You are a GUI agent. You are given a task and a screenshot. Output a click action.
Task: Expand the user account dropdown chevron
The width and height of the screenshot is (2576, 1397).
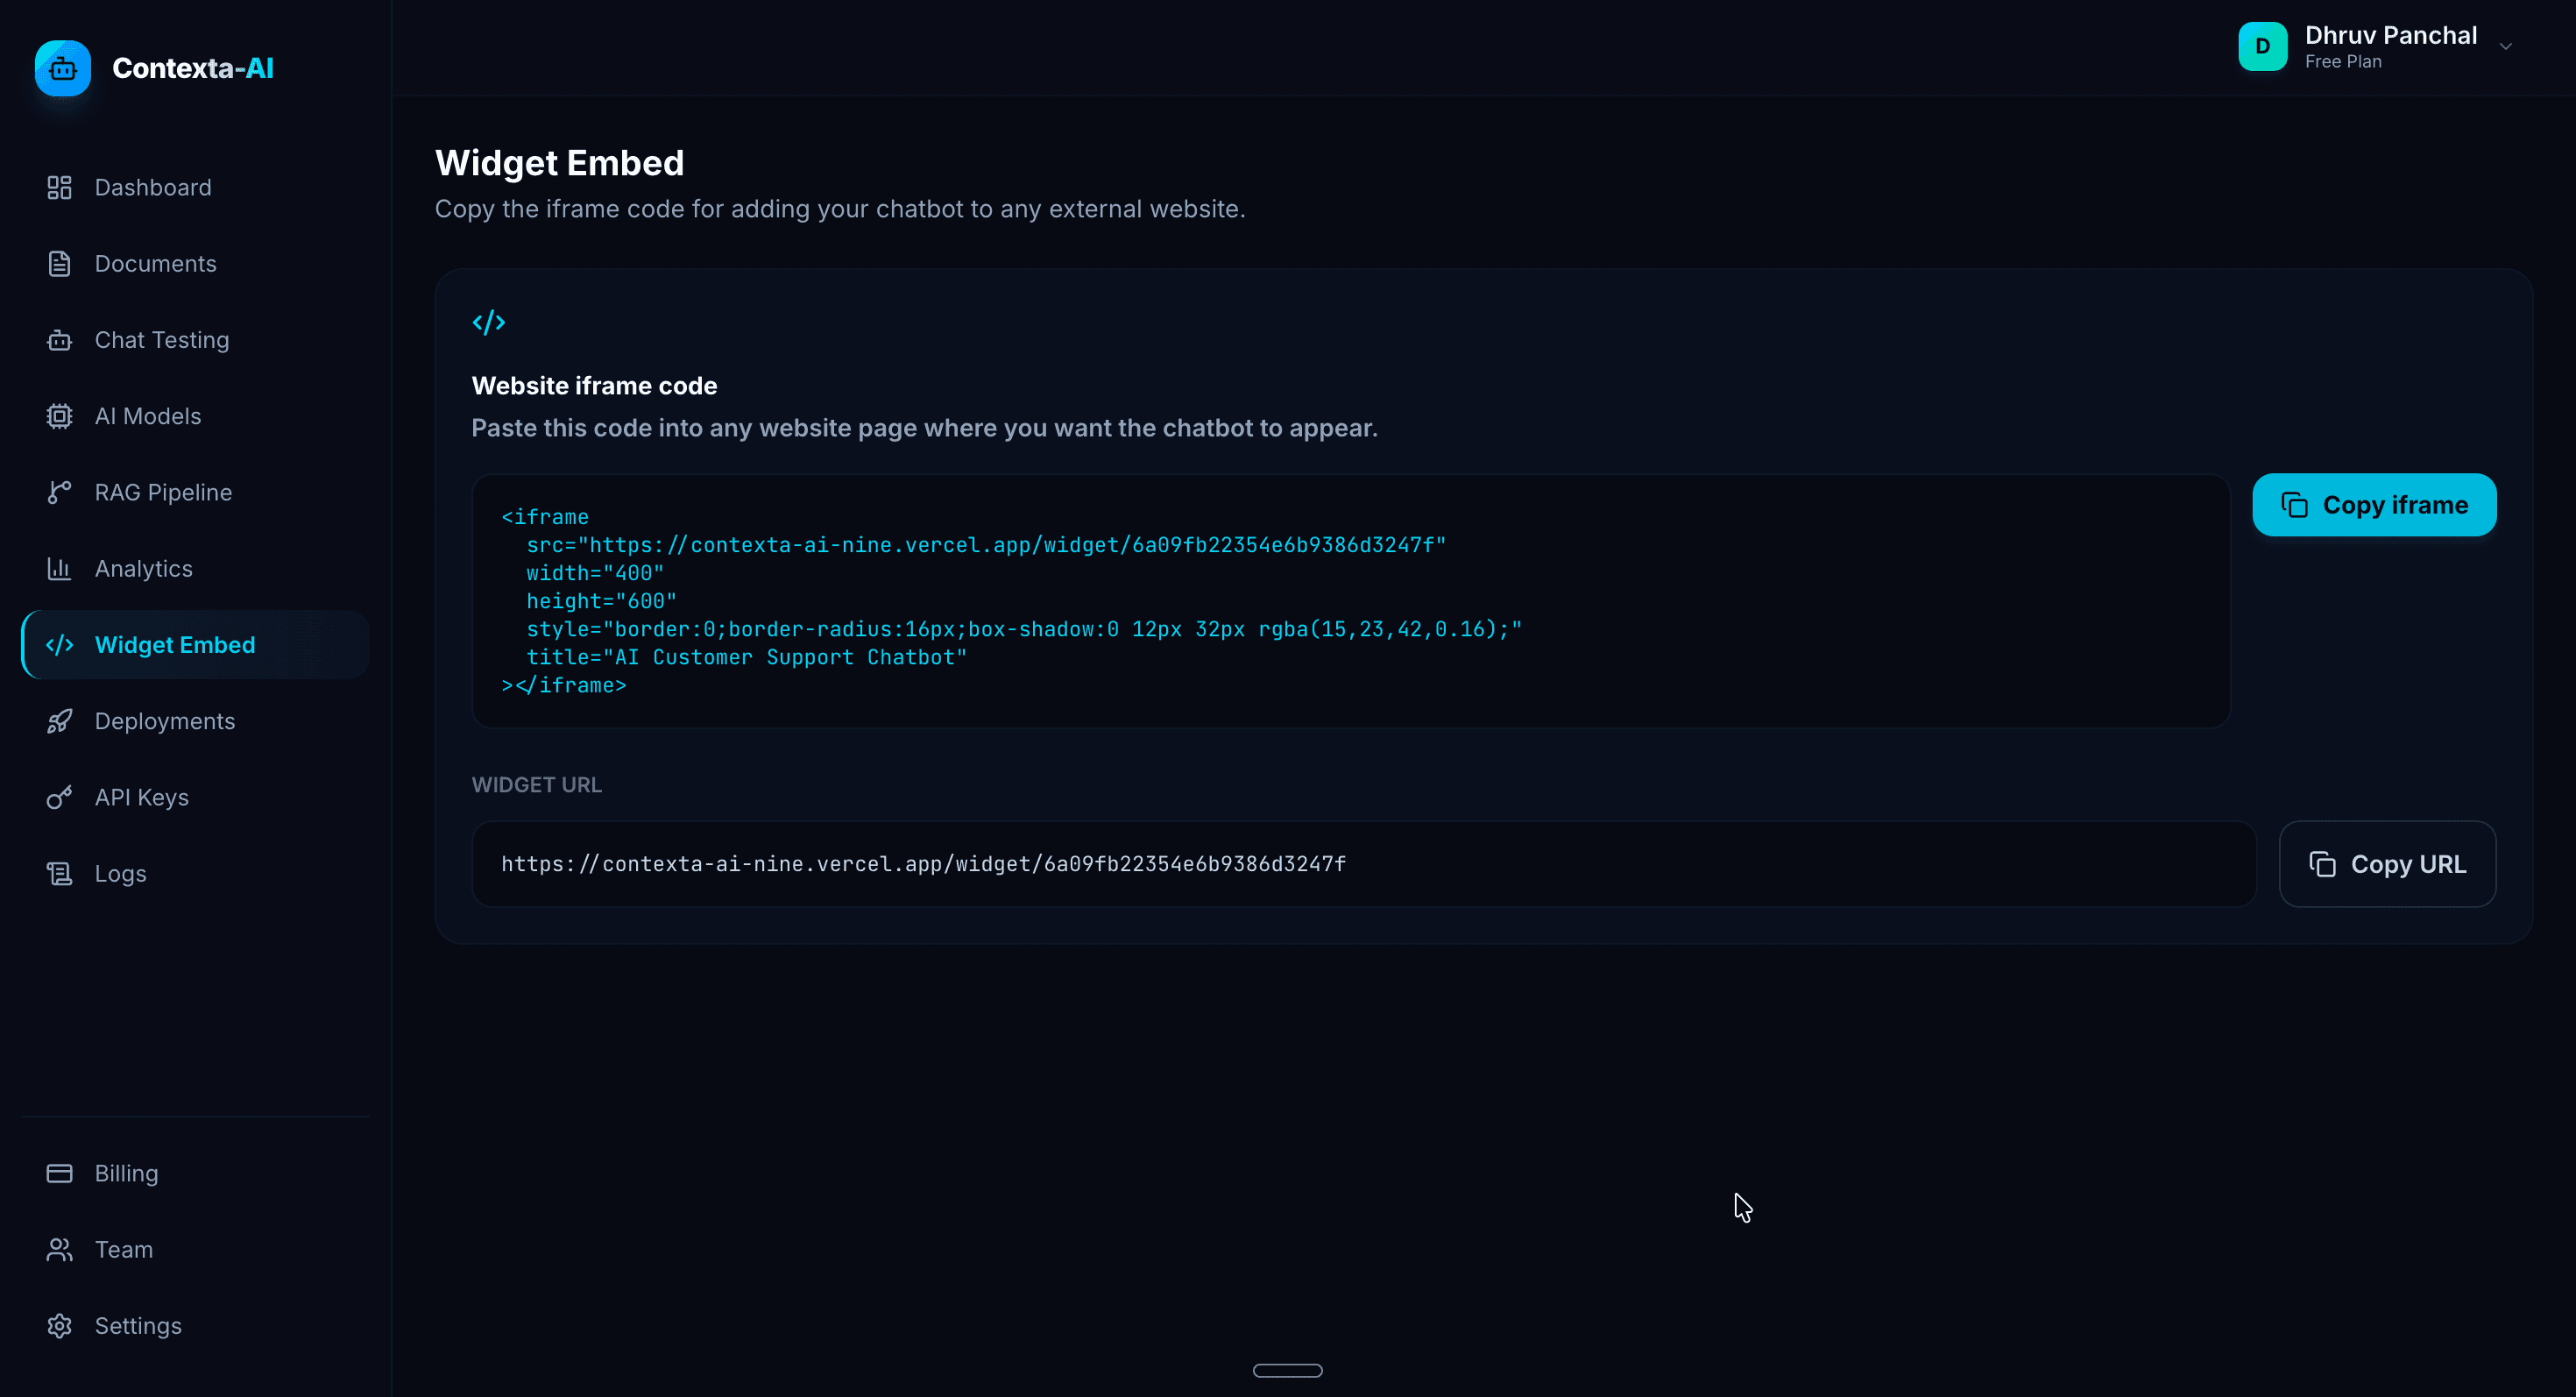[x=2506, y=46]
